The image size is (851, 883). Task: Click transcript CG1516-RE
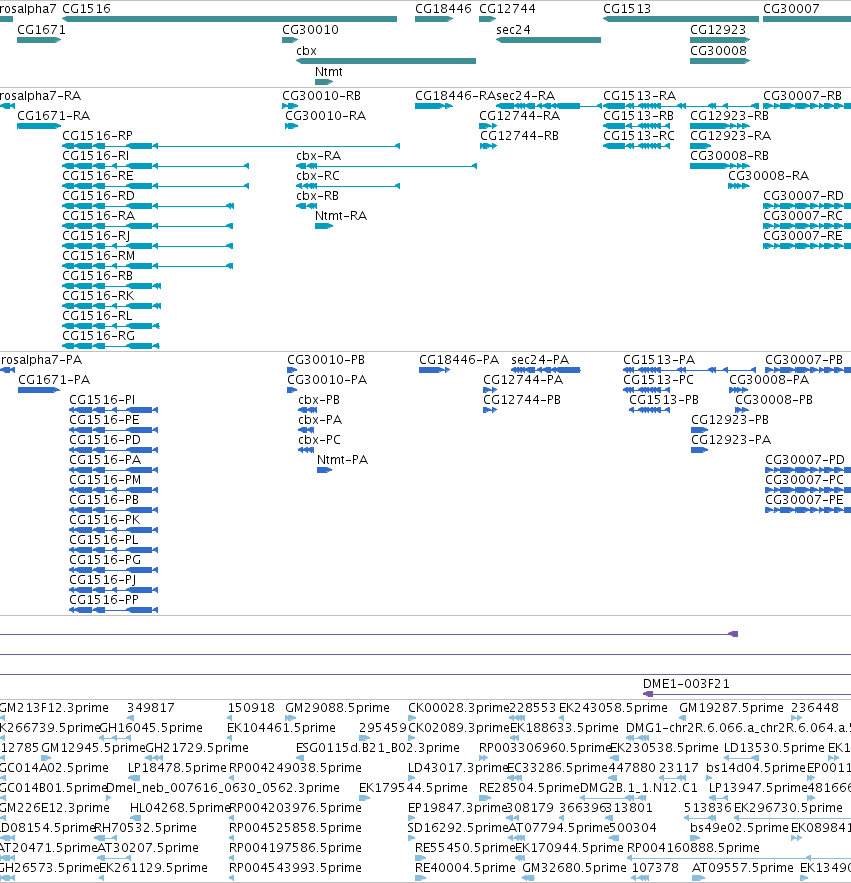point(98,176)
